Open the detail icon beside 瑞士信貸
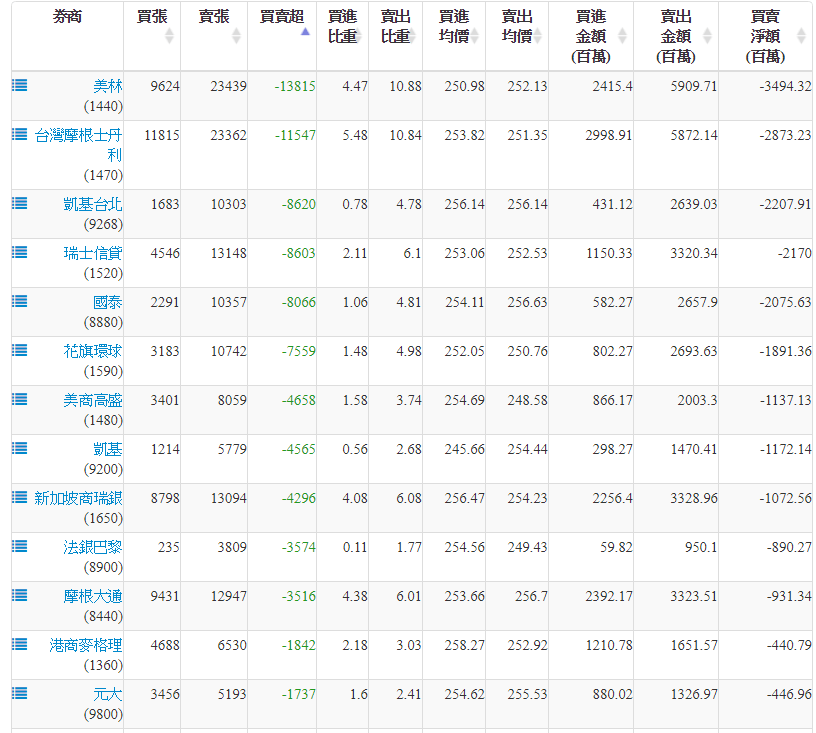This screenshot has height=733, width=816. click(x=20, y=252)
